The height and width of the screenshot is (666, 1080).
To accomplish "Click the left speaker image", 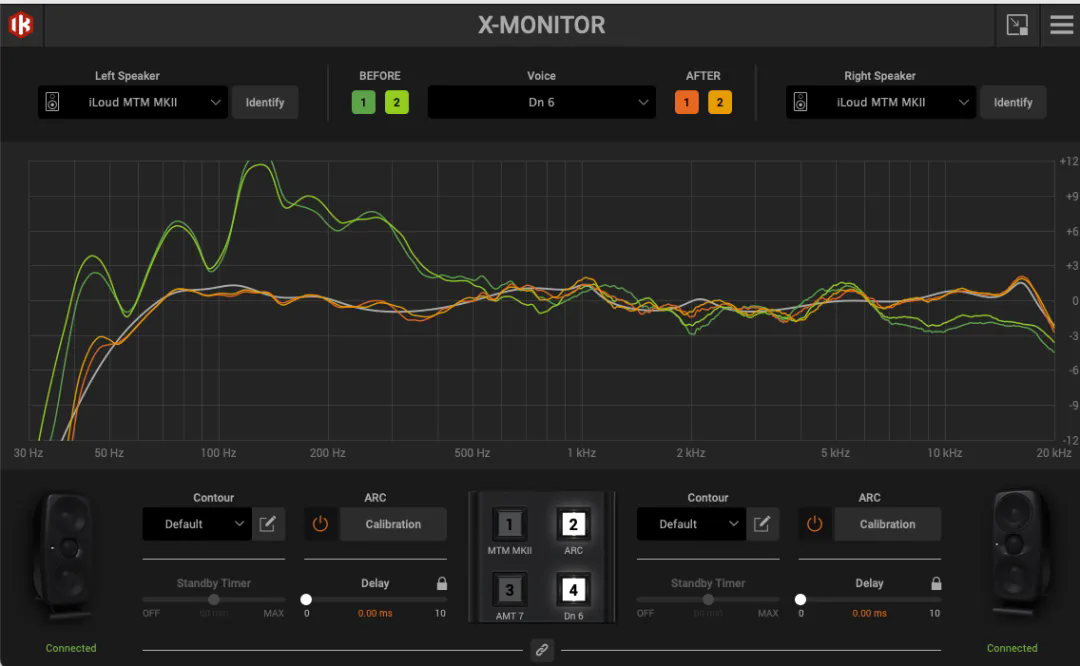I will [66, 557].
